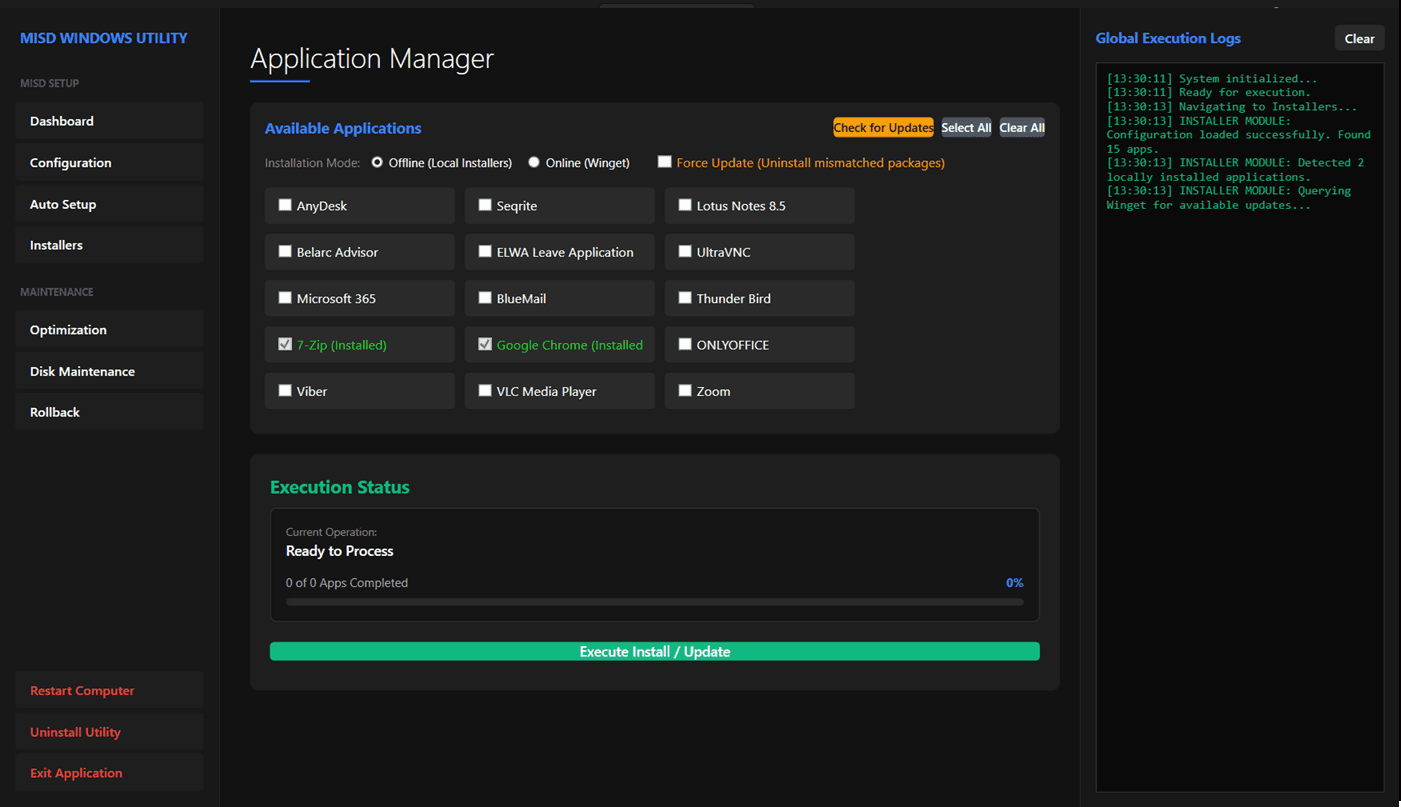The image size is (1401, 807).
Task: Click the 'Ready to Process' status text
Action: (340, 551)
